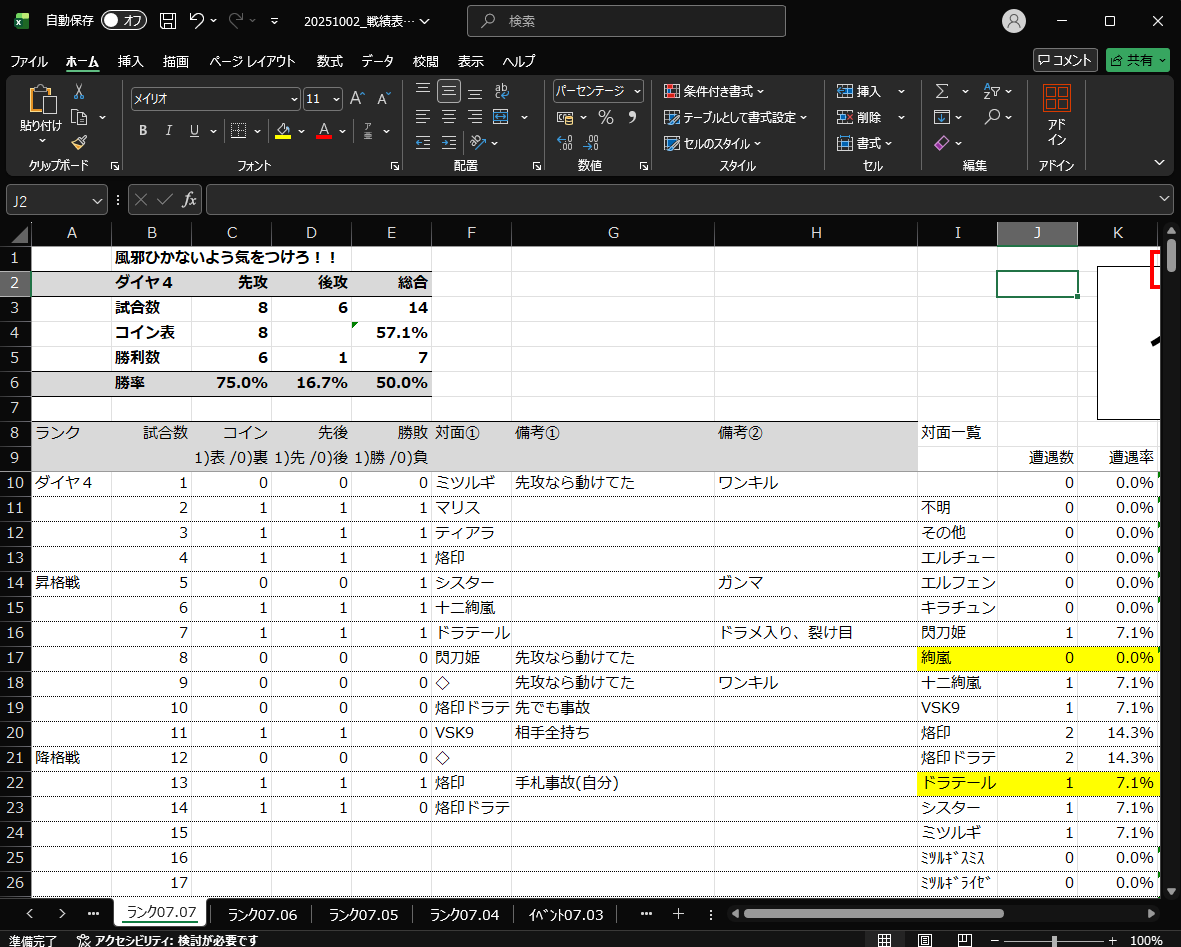
Task: Click the zoom slider handle
Action: 1054,940
